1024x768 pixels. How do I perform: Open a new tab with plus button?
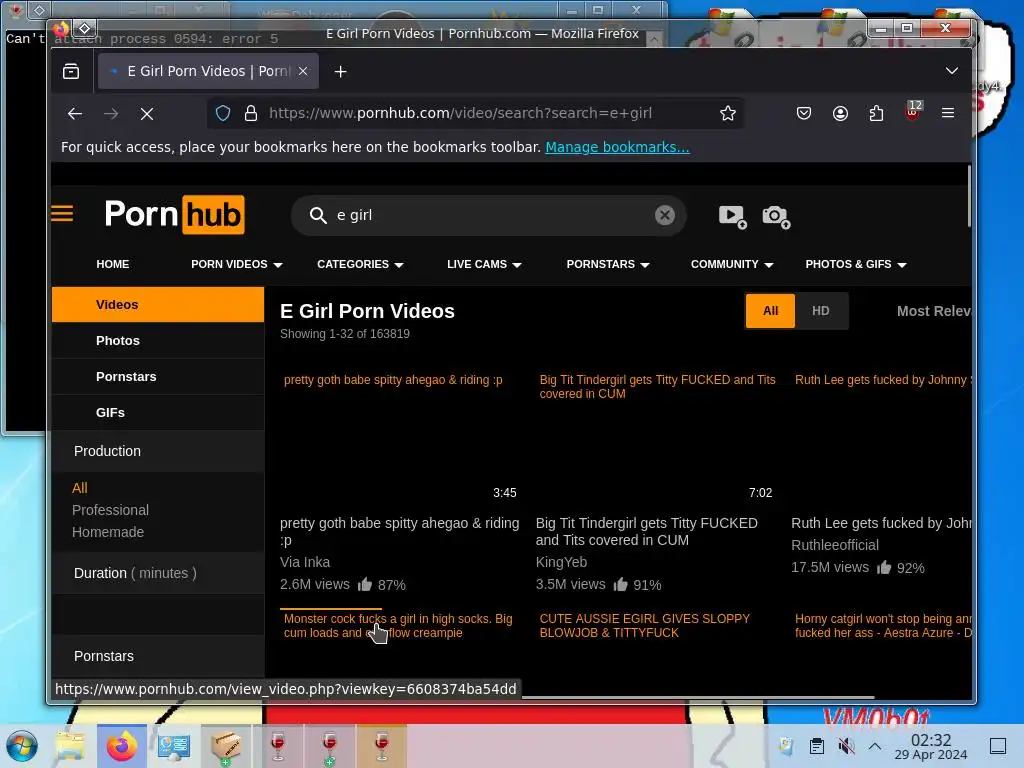pyautogui.click(x=340, y=71)
